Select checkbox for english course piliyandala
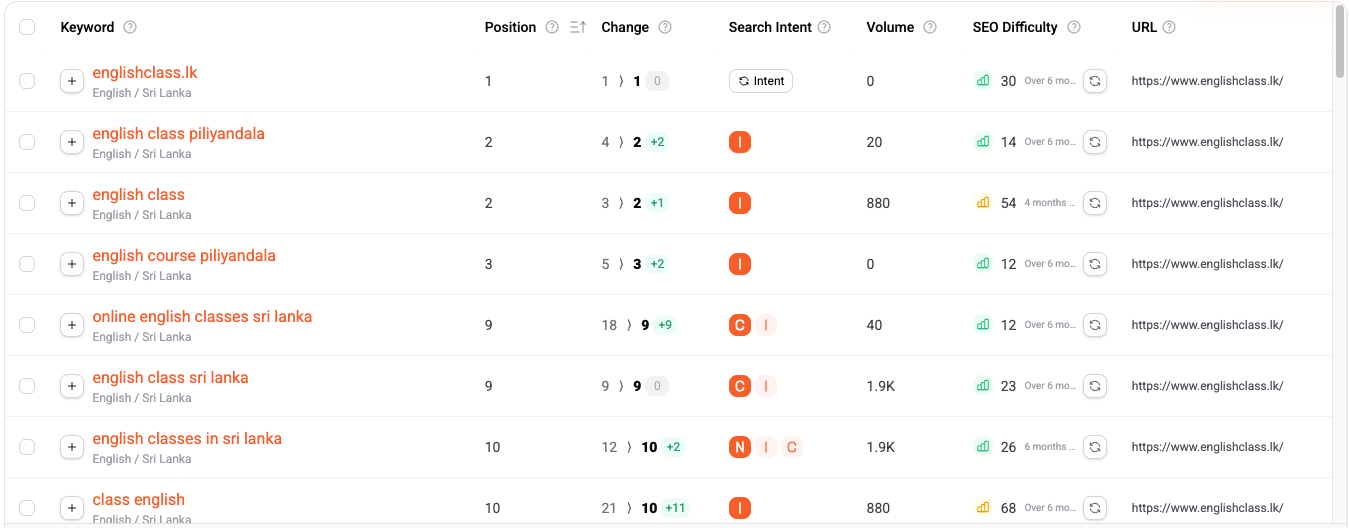Image resolution: width=1349 pixels, height=528 pixels. pyautogui.click(x=27, y=264)
